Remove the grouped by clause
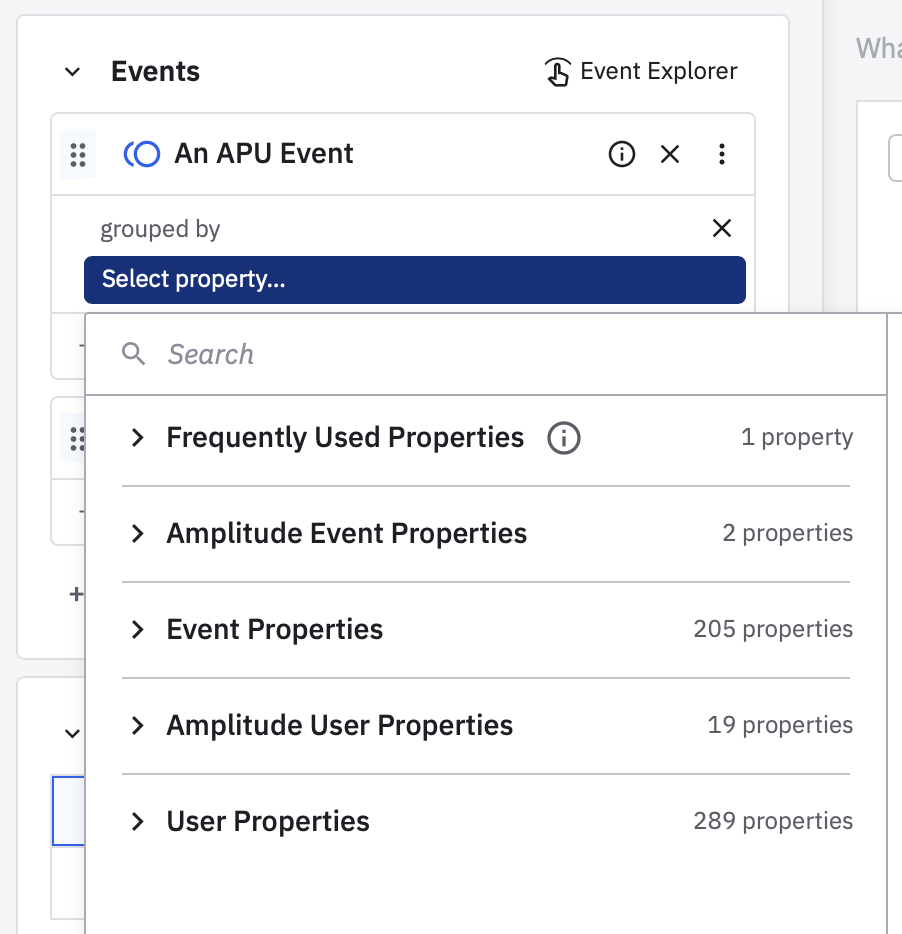The height and width of the screenshot is (934, 902). point(721,228)
